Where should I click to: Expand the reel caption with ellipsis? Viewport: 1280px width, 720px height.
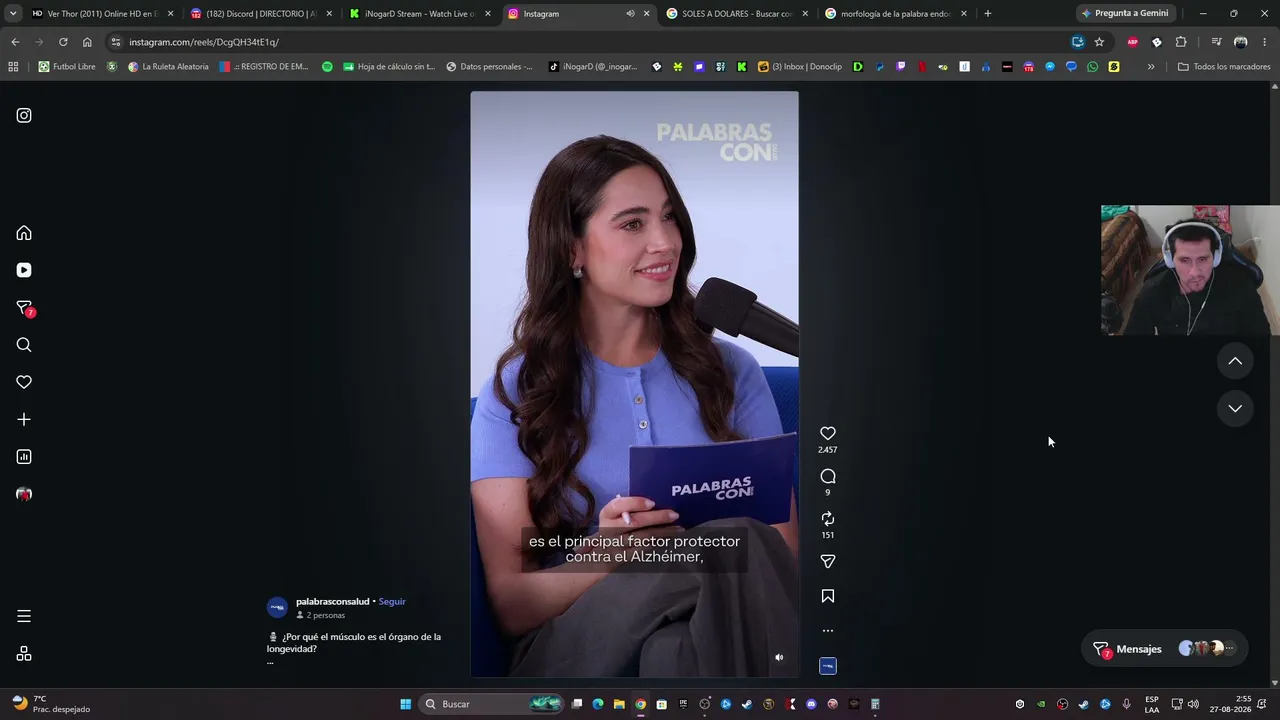pos(270,661)
